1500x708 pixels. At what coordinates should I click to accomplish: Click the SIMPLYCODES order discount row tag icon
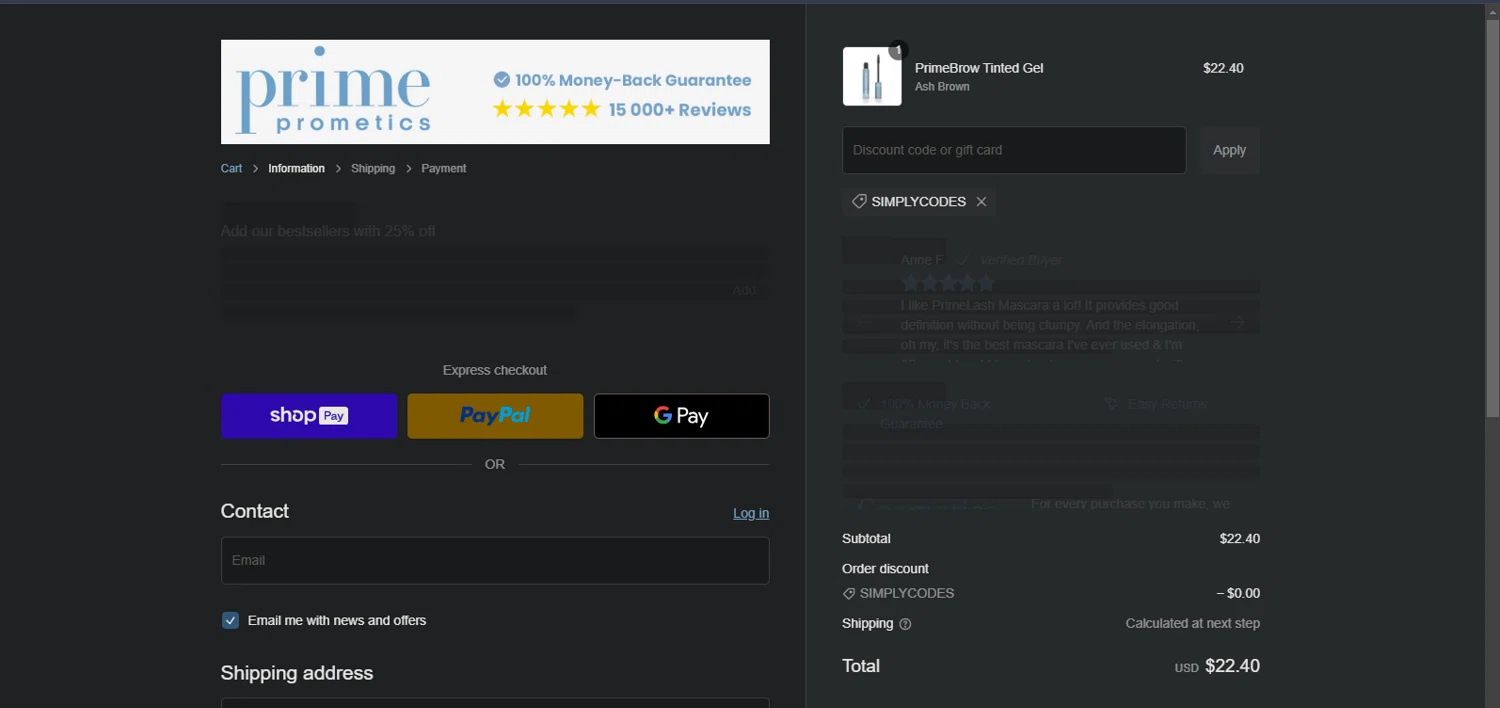tap(849, 594)
